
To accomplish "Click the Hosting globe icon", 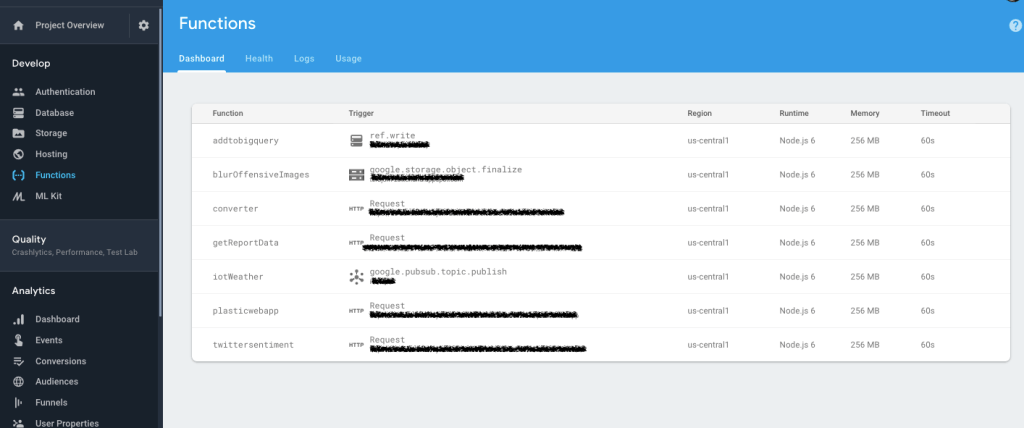I will 18,154.
